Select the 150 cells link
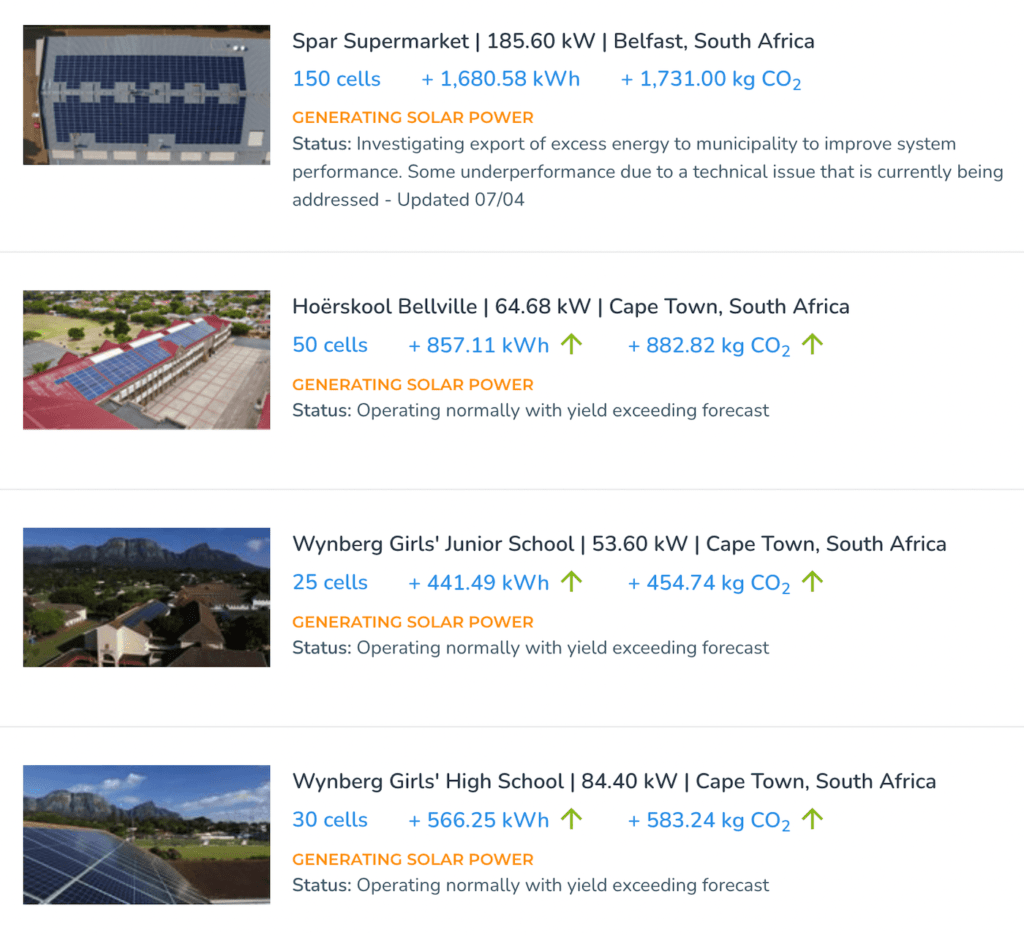This screenshot has height=935, width=1024. [x=336, y=79]
